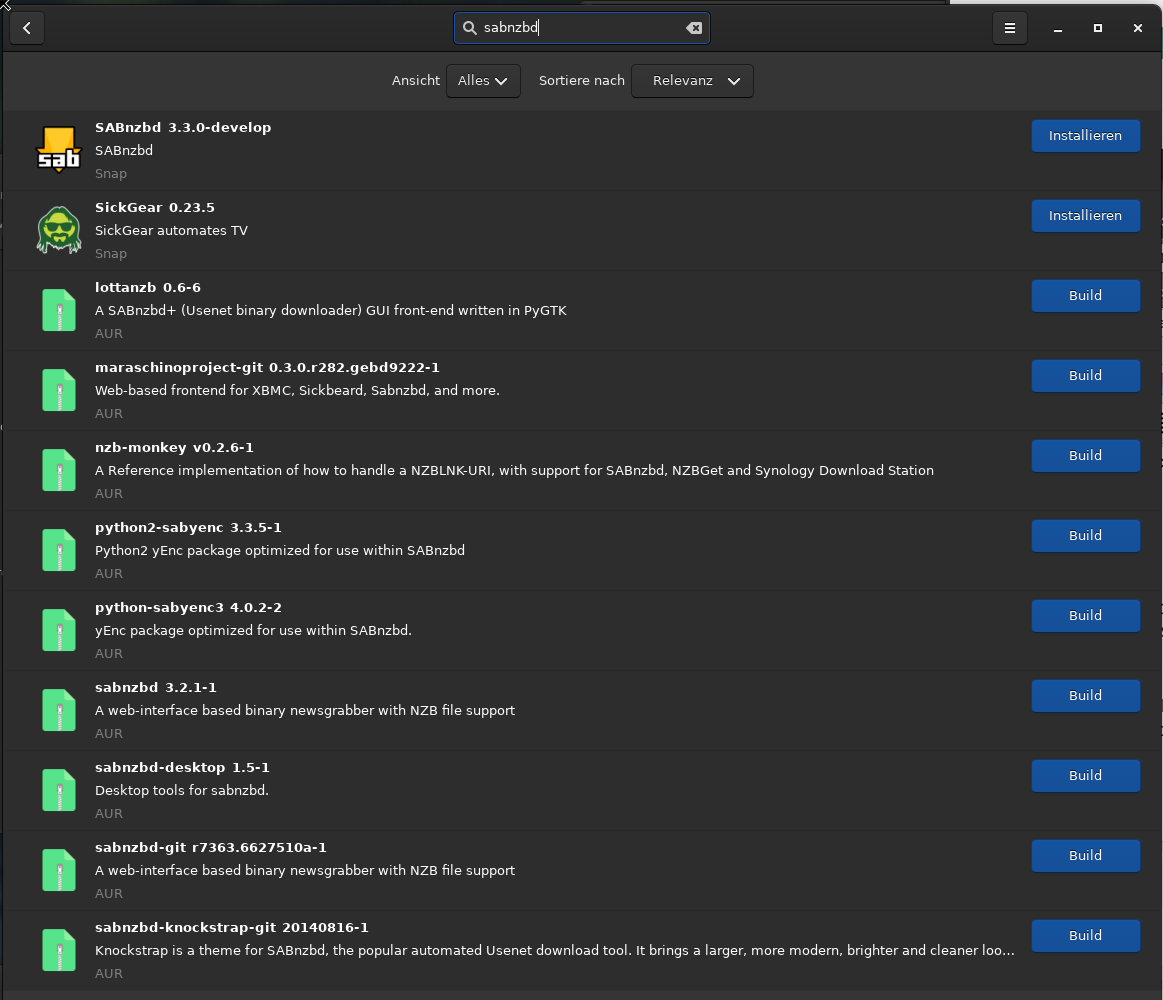Open the sabnzbd-git package entry title

pos(211,848)
